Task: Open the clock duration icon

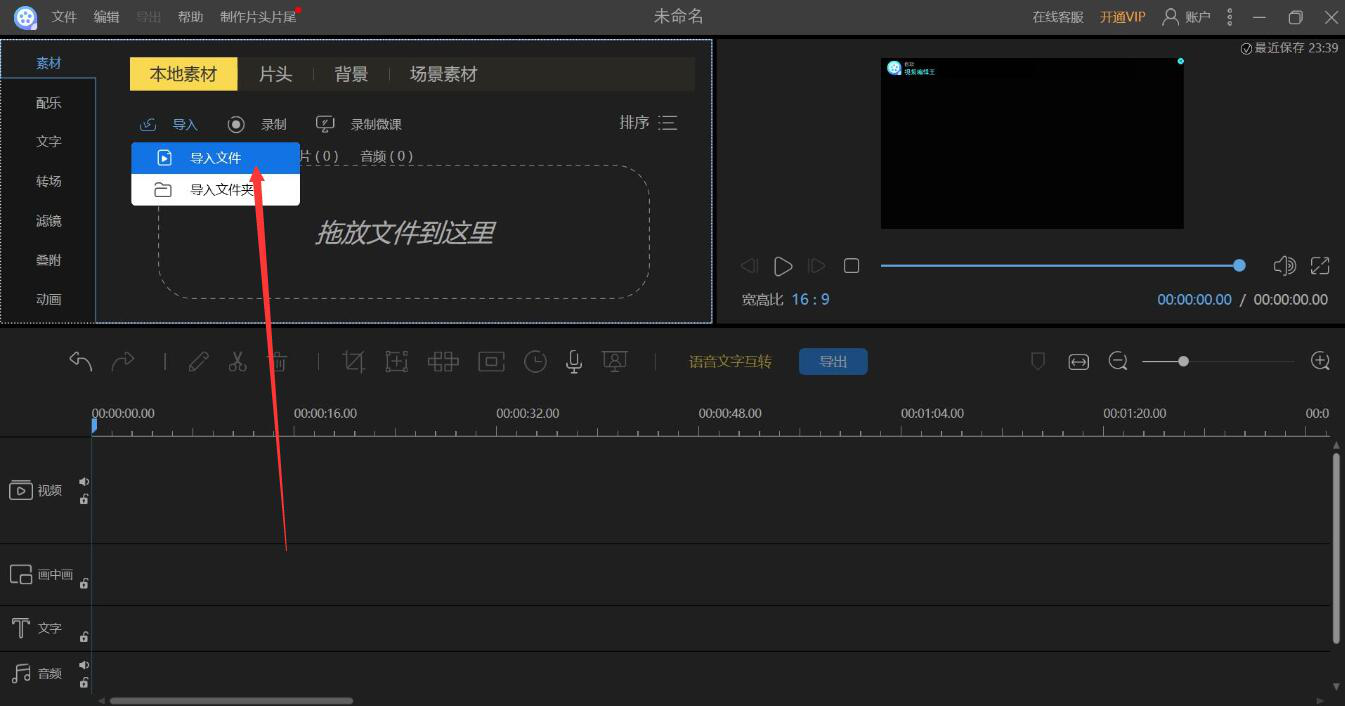Action: tap(536, 362)
